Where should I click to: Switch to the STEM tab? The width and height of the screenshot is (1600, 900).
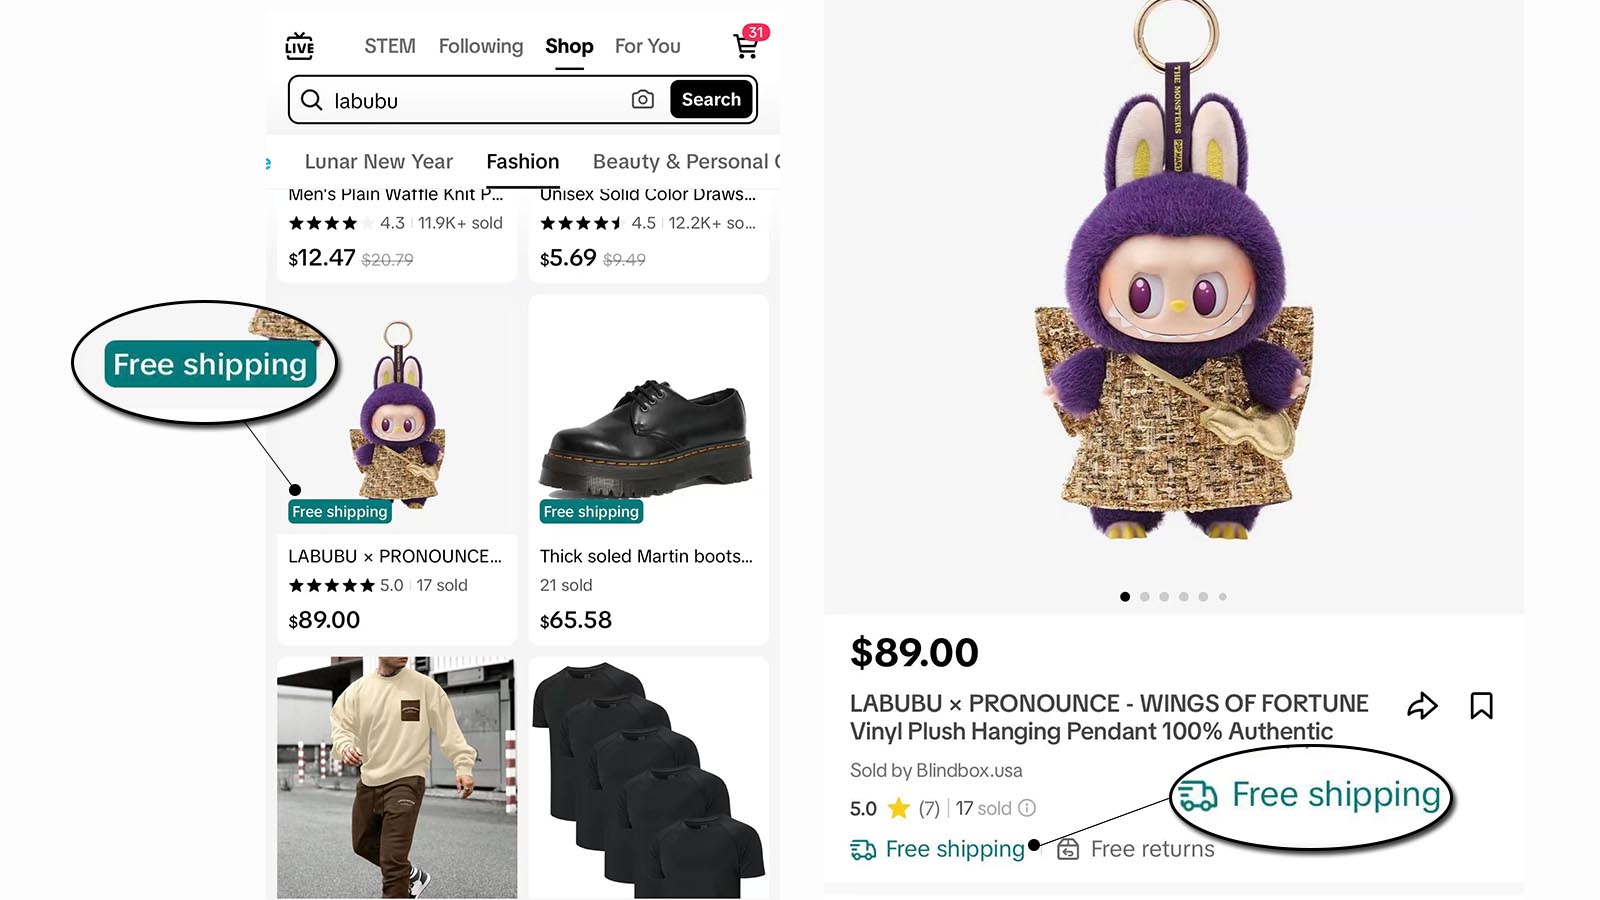click(390, 46)
